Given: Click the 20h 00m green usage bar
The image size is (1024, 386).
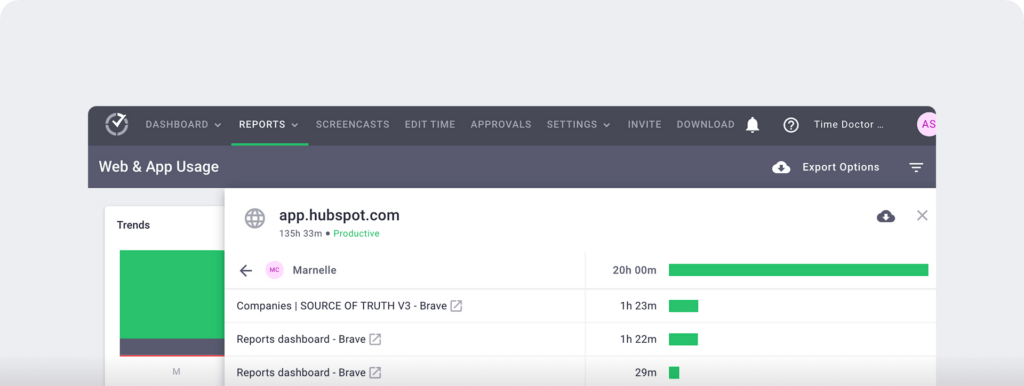Looking at the screenshot, I should click(798, 270).
